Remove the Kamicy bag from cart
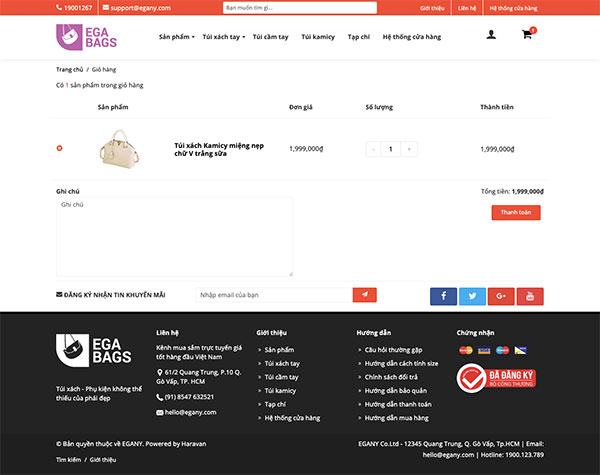The image size is (600, 475). 59,148
